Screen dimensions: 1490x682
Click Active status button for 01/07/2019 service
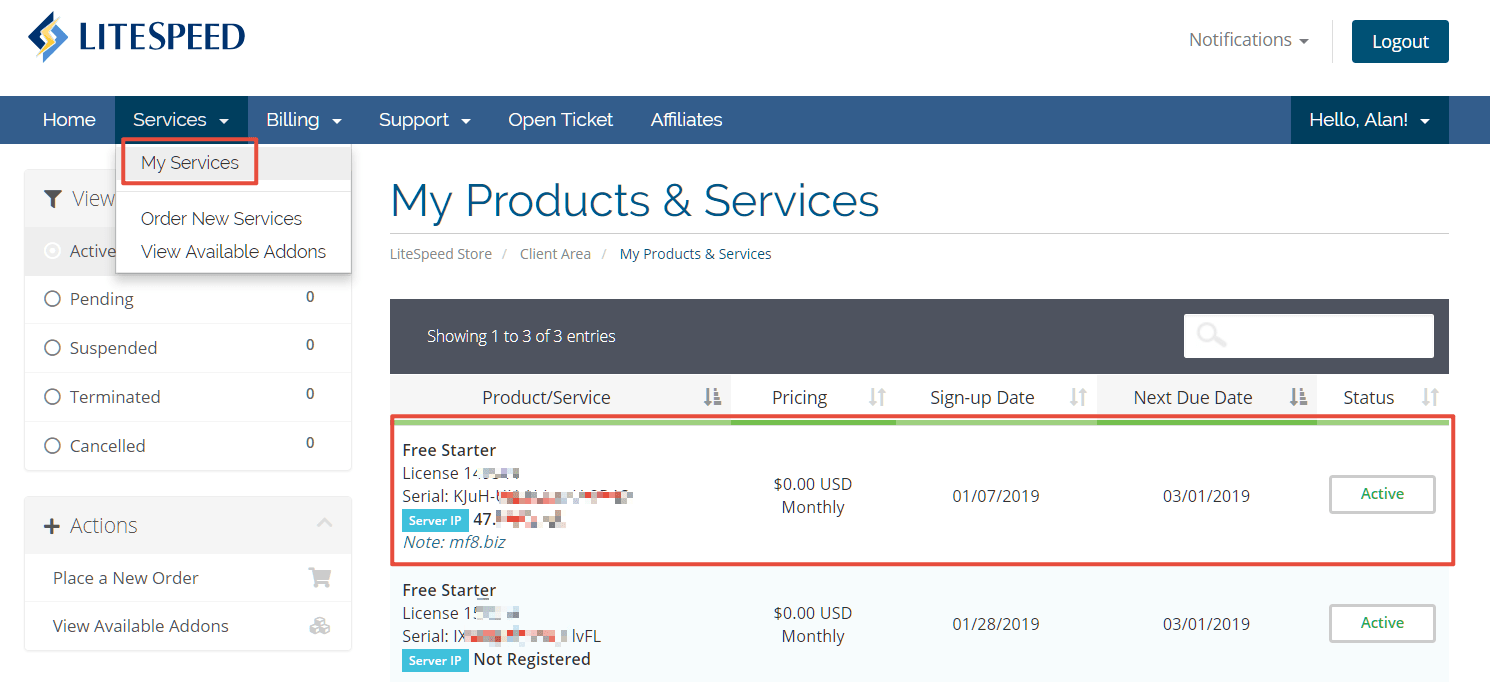[1382, 494]
